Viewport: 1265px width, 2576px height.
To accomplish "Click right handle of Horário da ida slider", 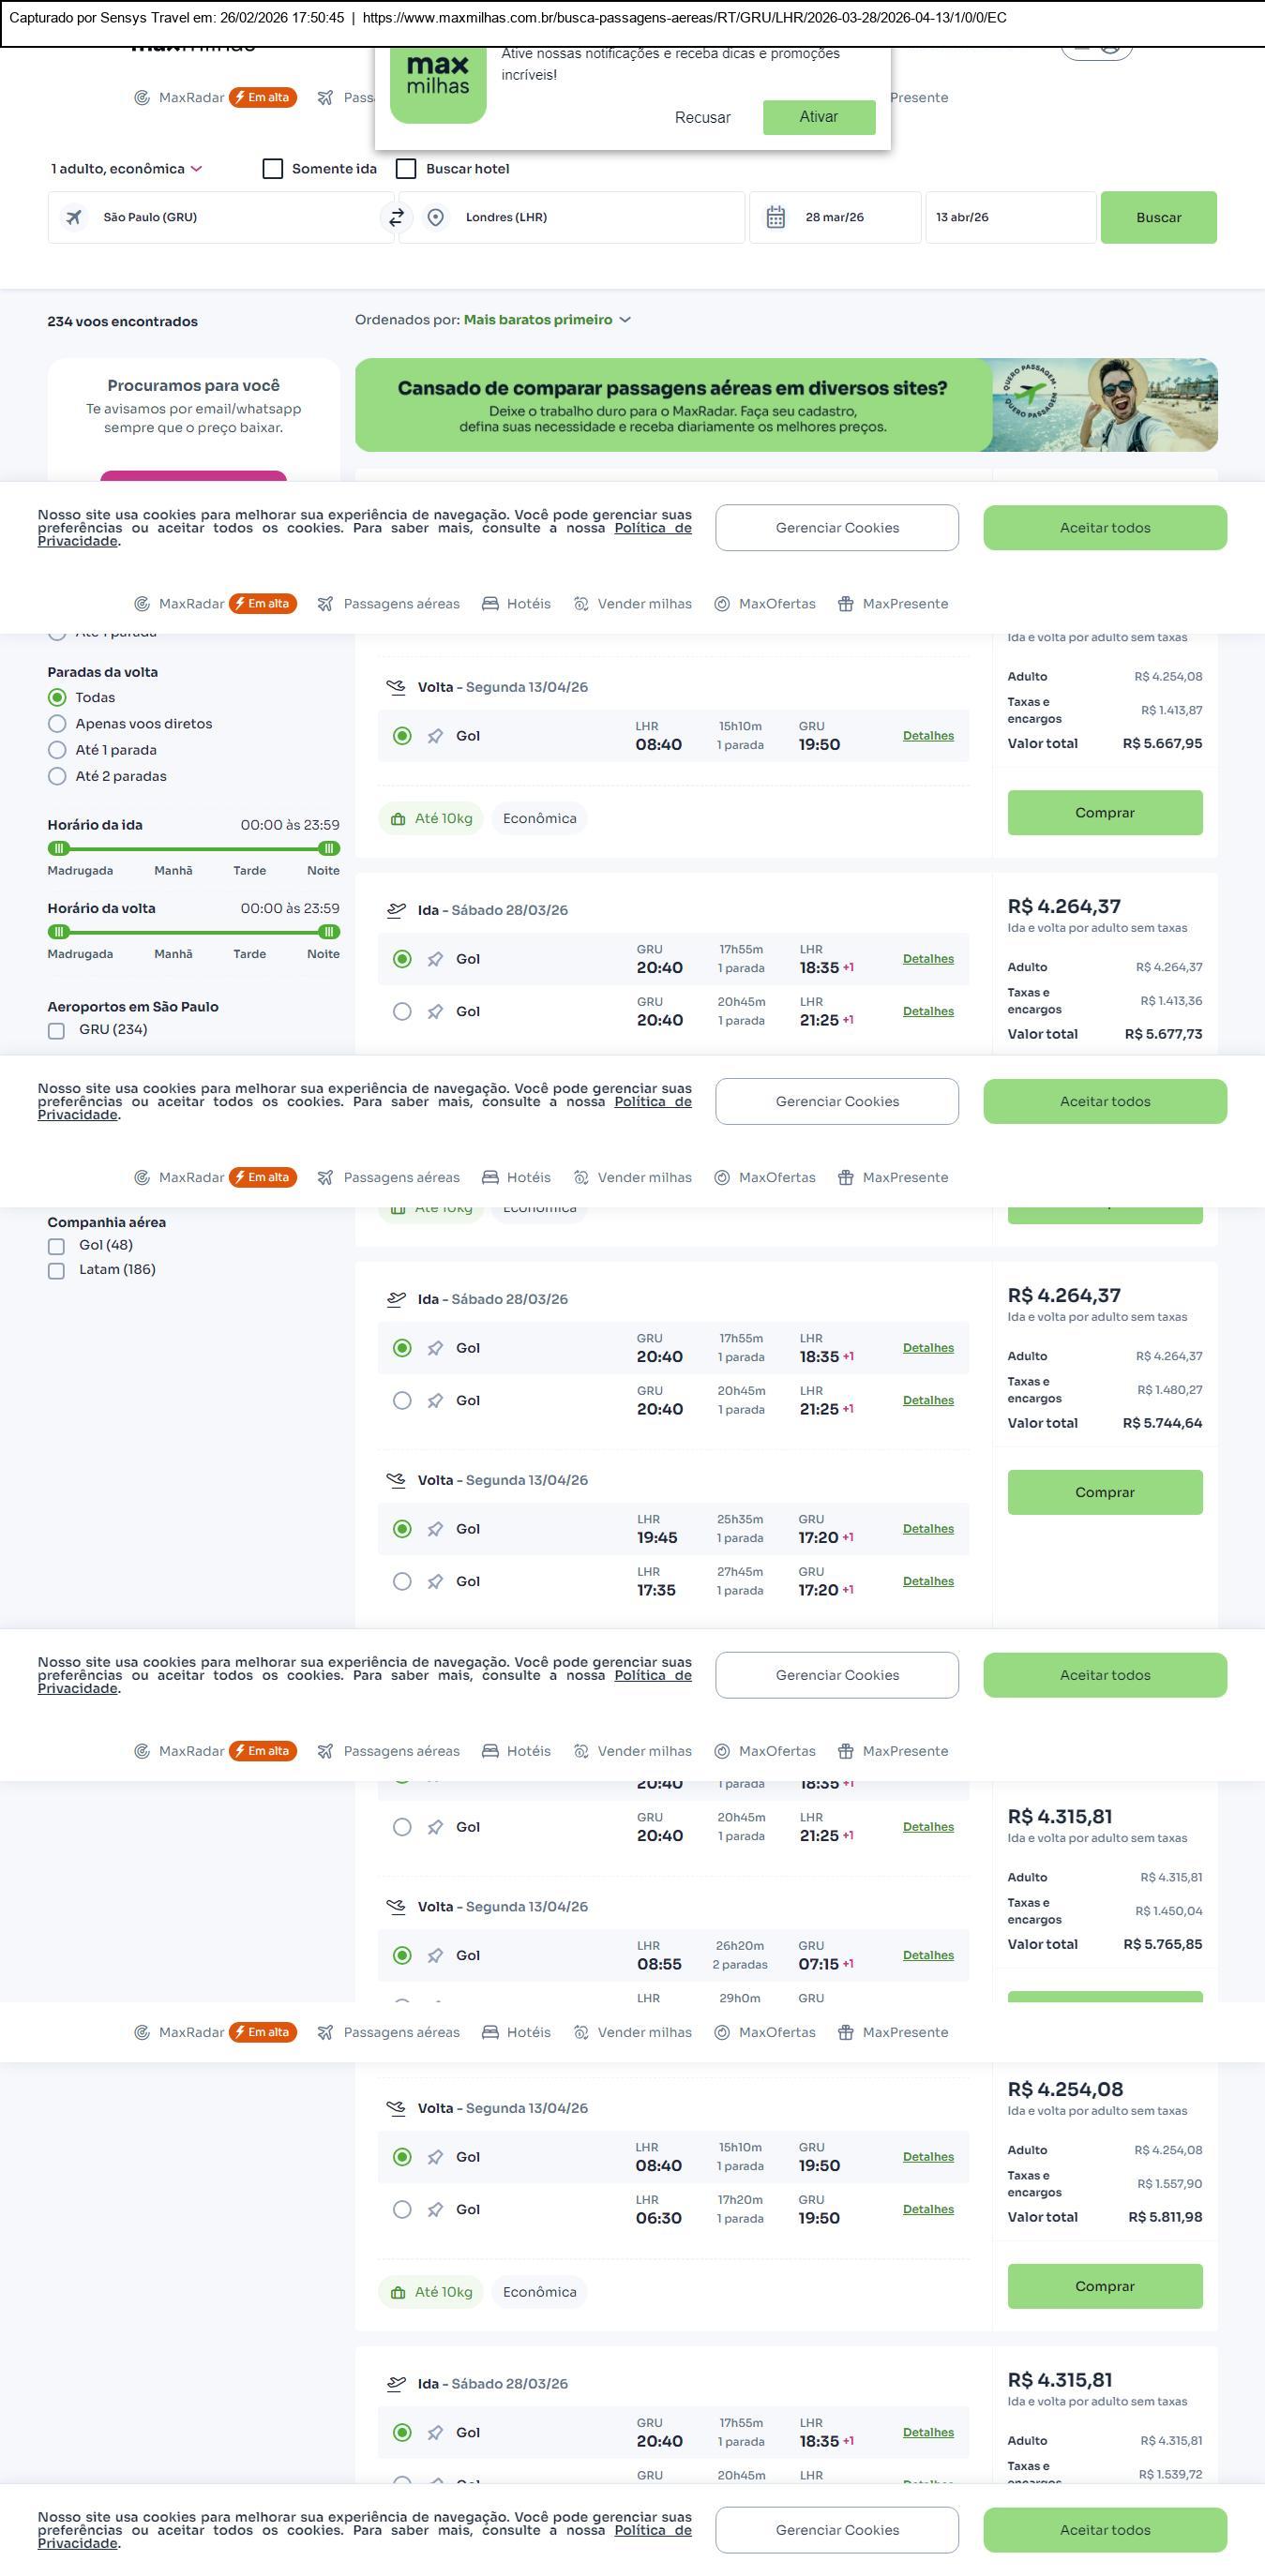I will click(328, 849).
